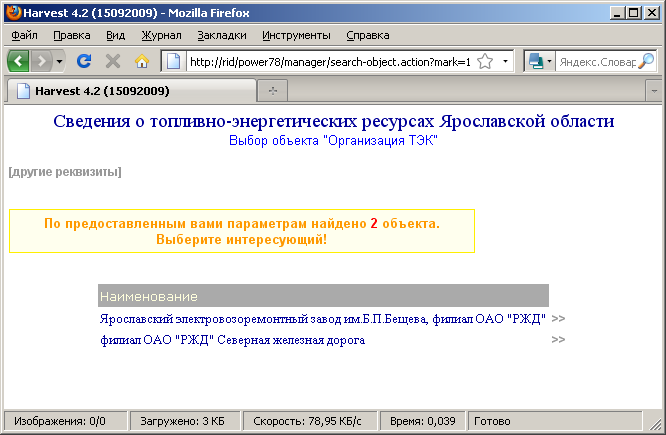Click the Наименование column header
The image size is (666, 435).
pos(323,296)
